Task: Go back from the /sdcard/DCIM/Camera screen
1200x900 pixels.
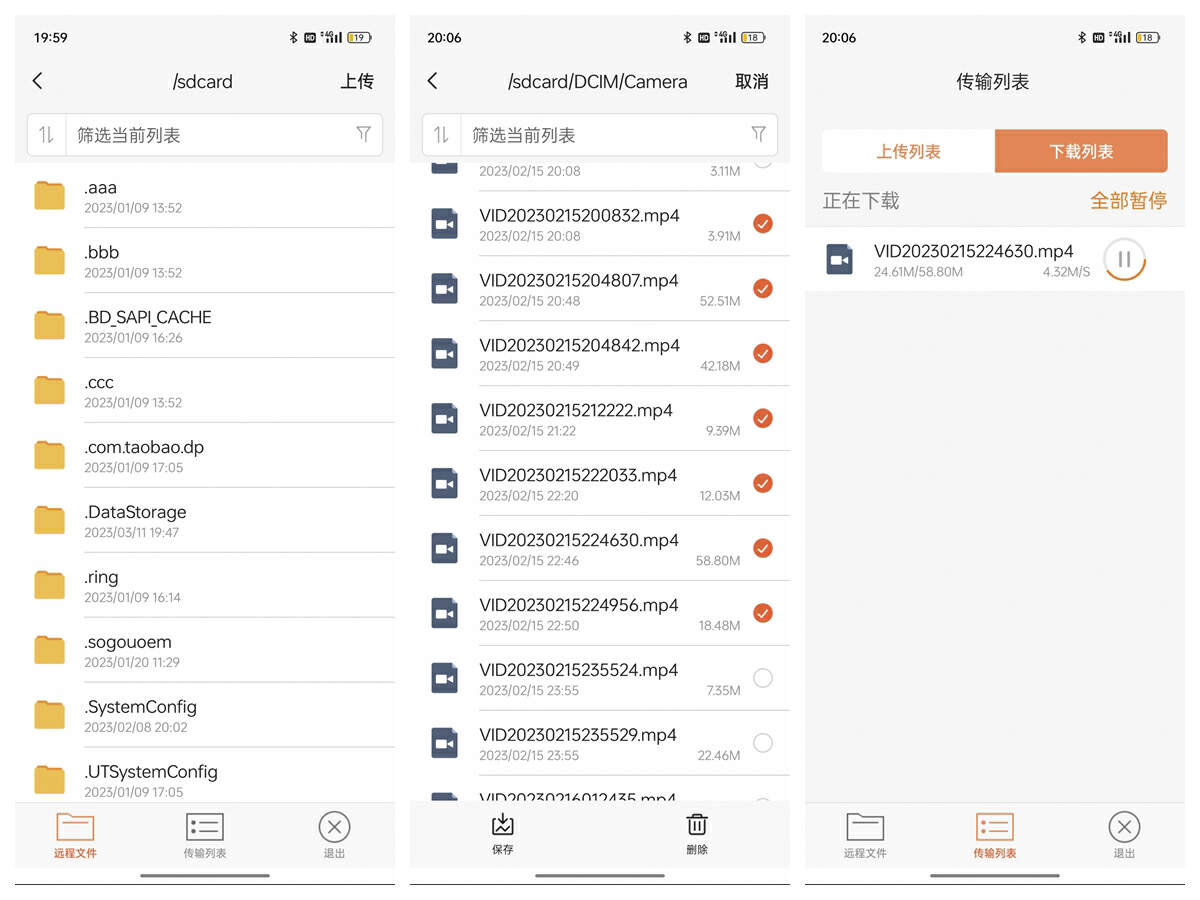Action: [x=433, y=81]
